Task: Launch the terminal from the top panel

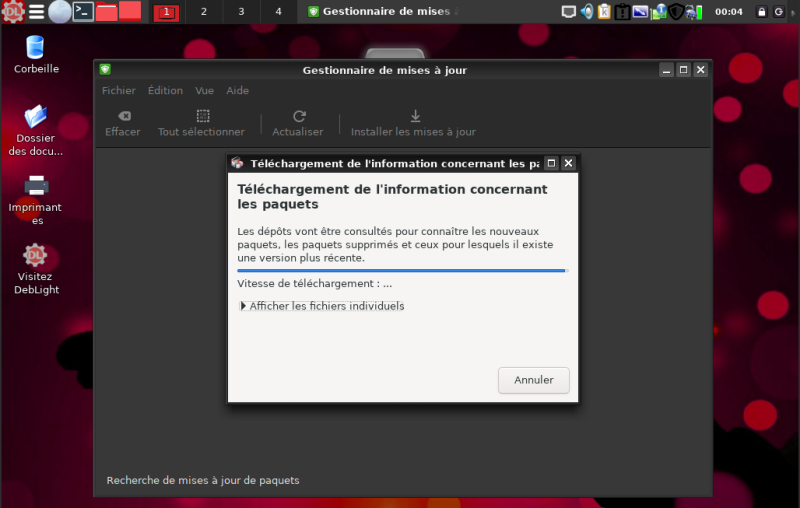Action: [84, 12]
